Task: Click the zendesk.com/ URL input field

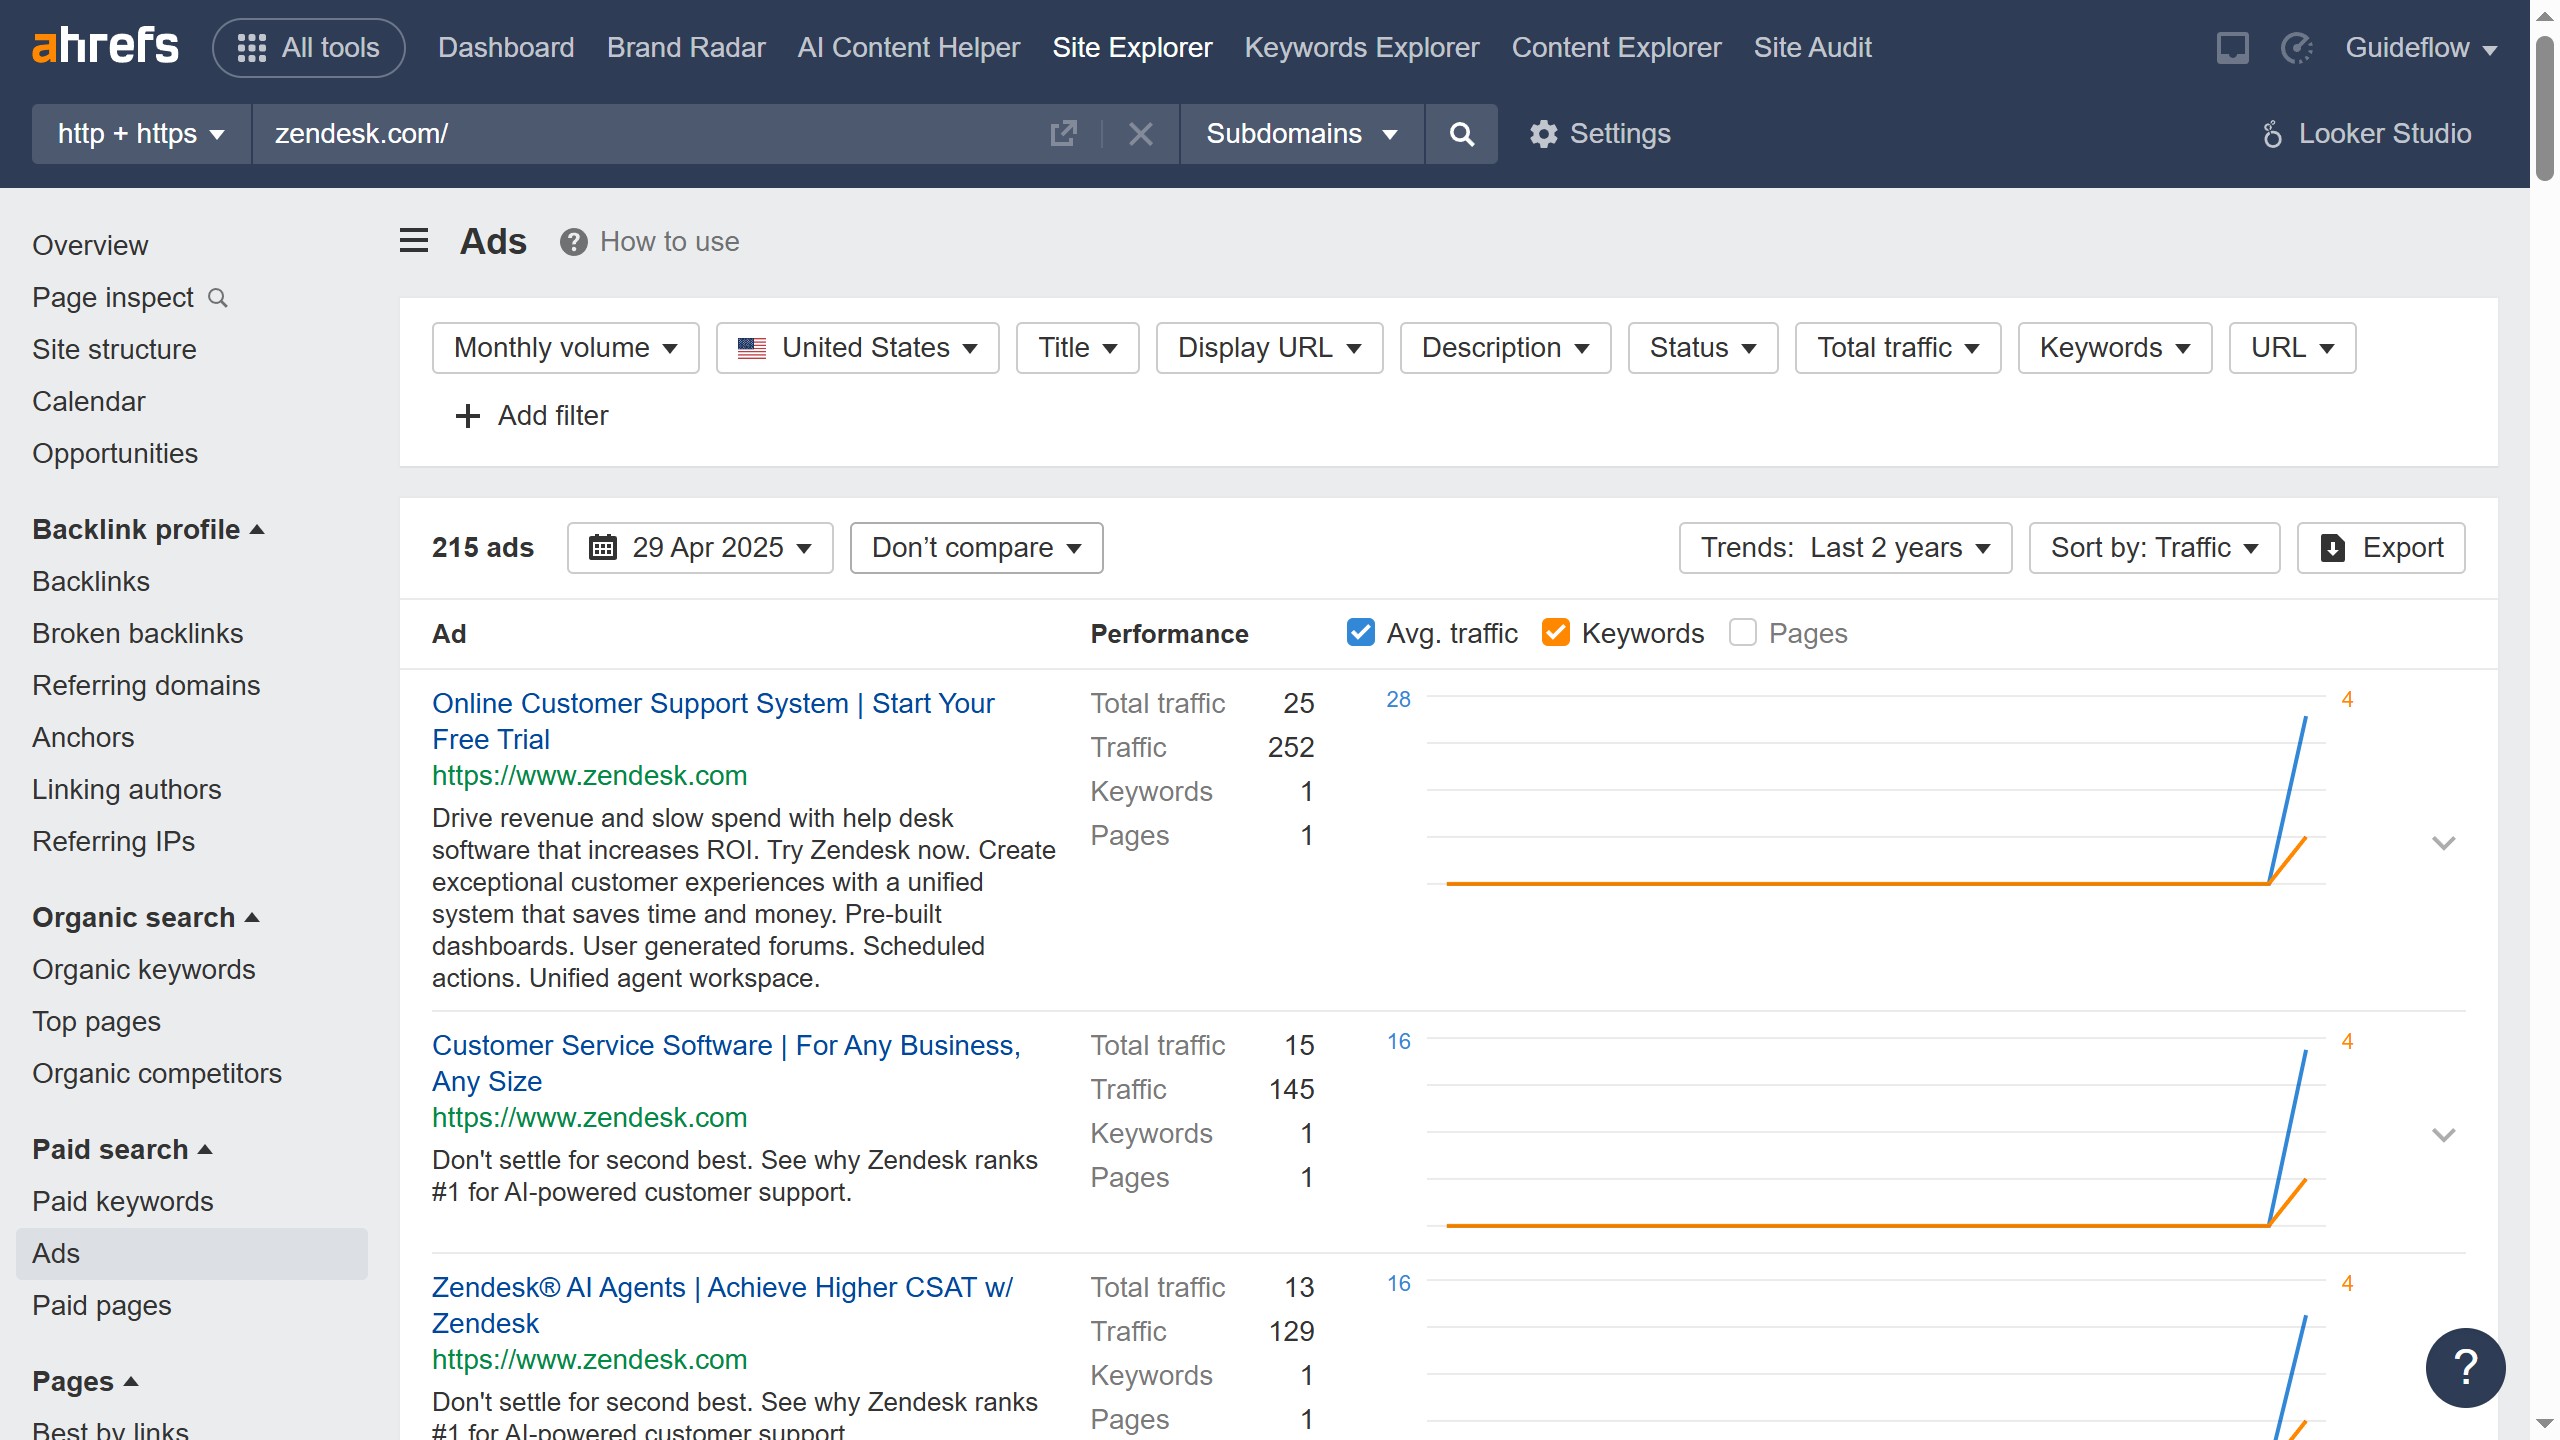Action: click(640, 134)
